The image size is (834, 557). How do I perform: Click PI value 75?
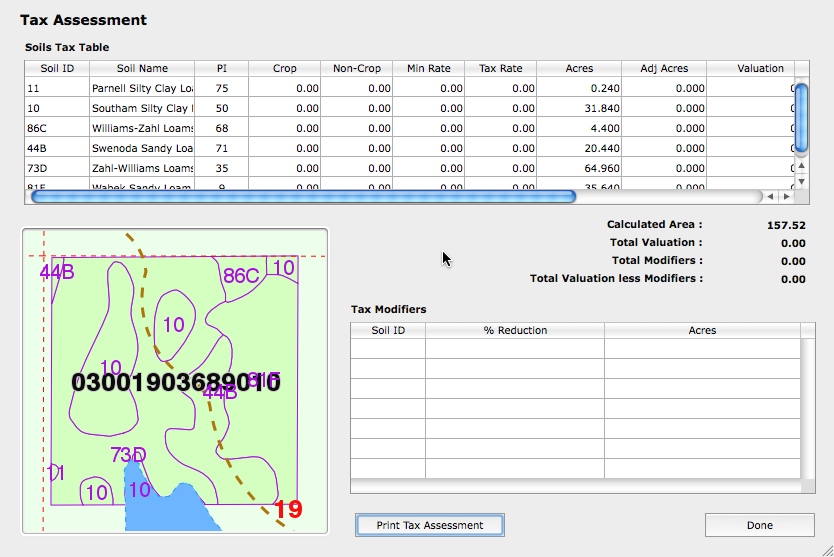[222, 88]
